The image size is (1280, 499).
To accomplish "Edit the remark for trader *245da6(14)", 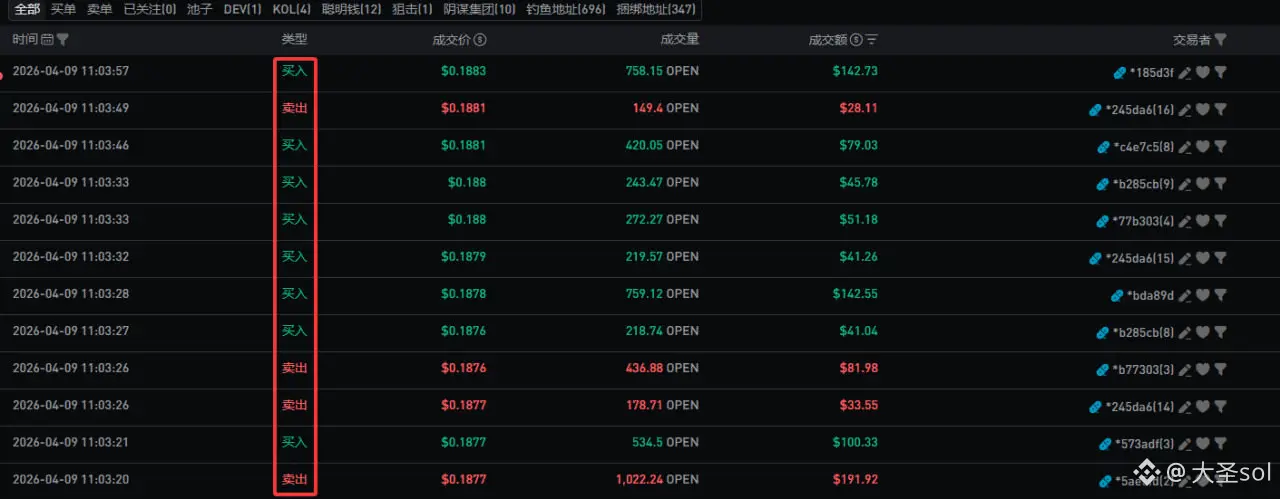I will tap(1185, 406).
